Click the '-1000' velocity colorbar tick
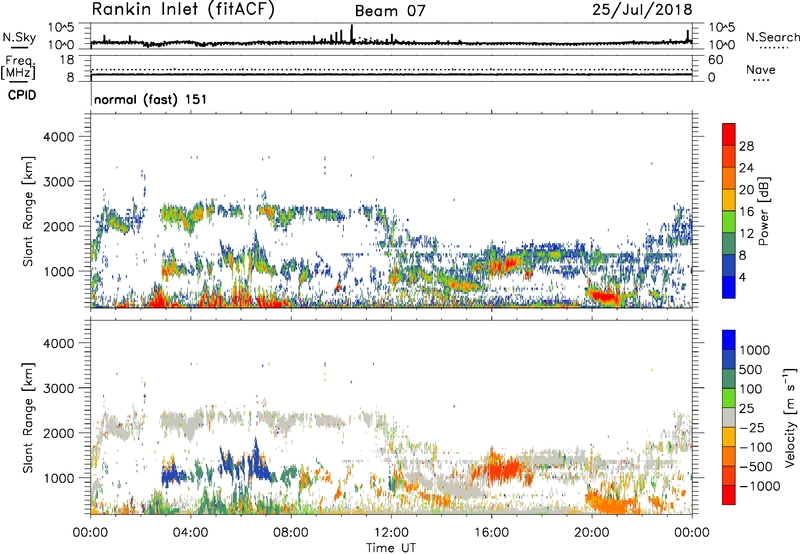 pyautogui.click(x=759, y=486)
